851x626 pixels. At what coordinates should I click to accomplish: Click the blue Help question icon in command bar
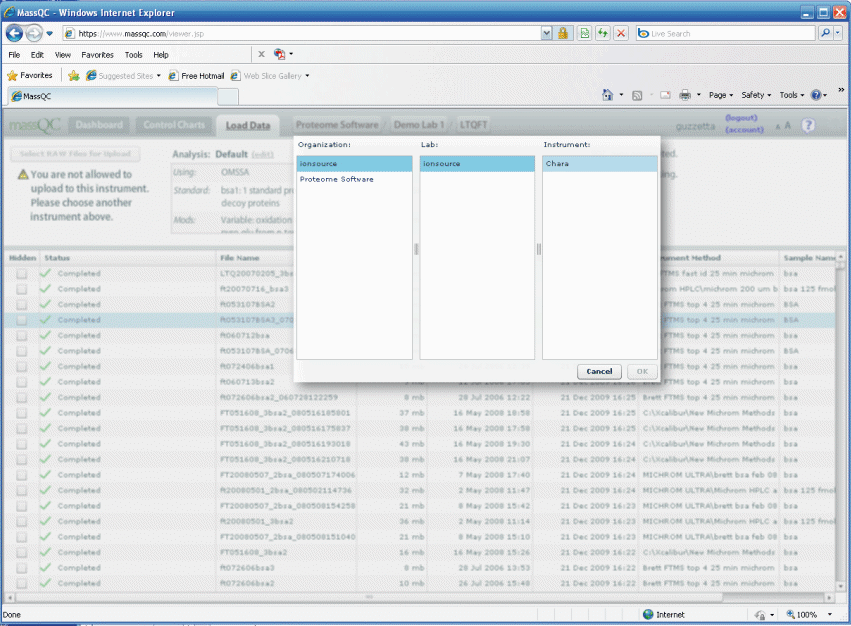coord(816,95)
